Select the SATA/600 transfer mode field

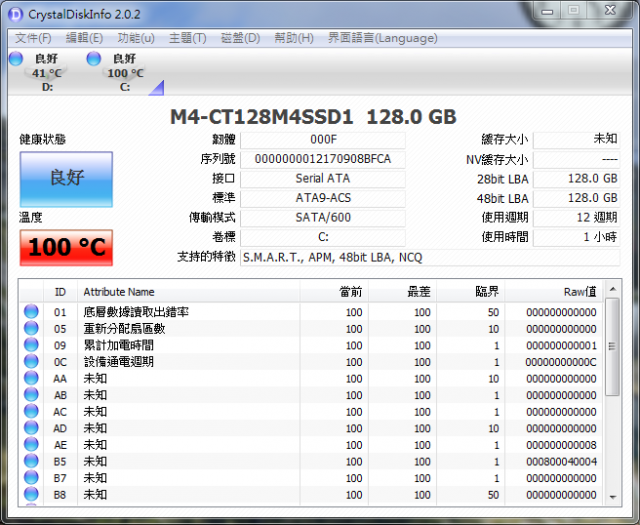pos(323,218)
